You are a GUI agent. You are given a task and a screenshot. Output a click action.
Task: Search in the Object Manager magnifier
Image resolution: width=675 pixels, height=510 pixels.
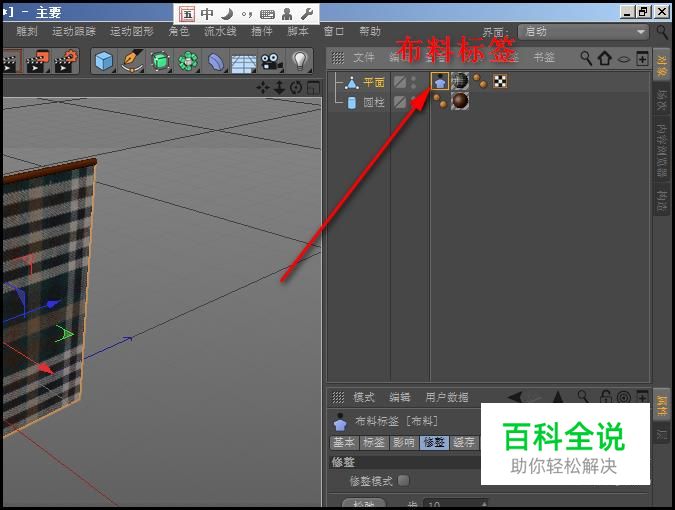586,58
